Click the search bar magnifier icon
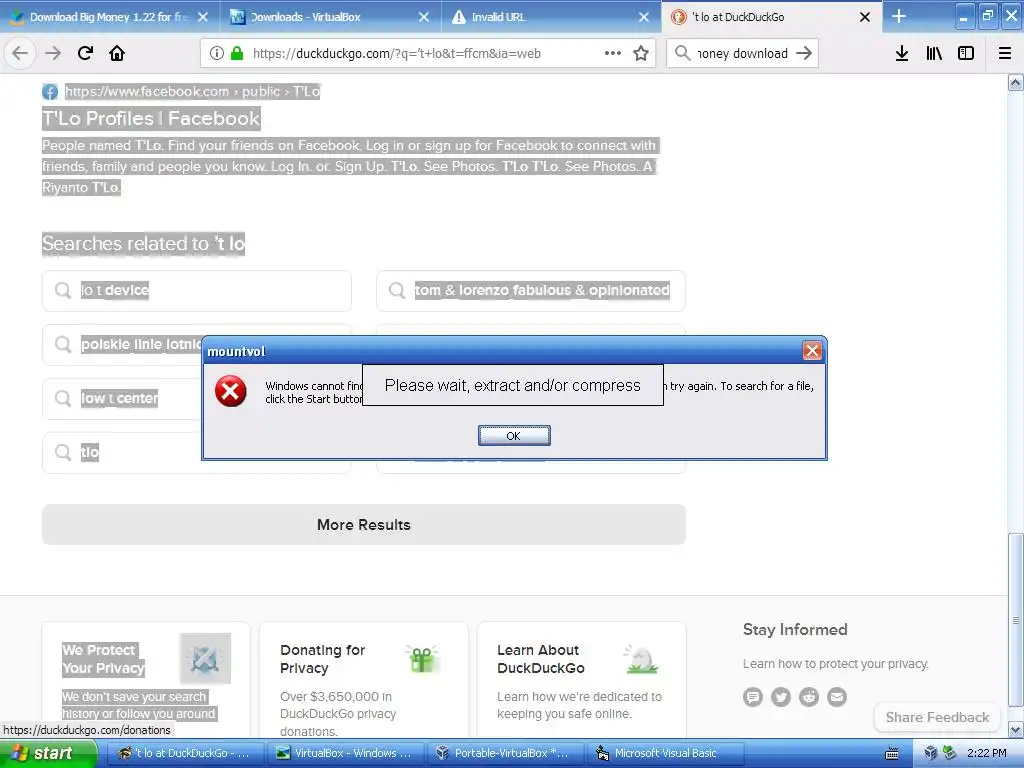 (682, 53)
